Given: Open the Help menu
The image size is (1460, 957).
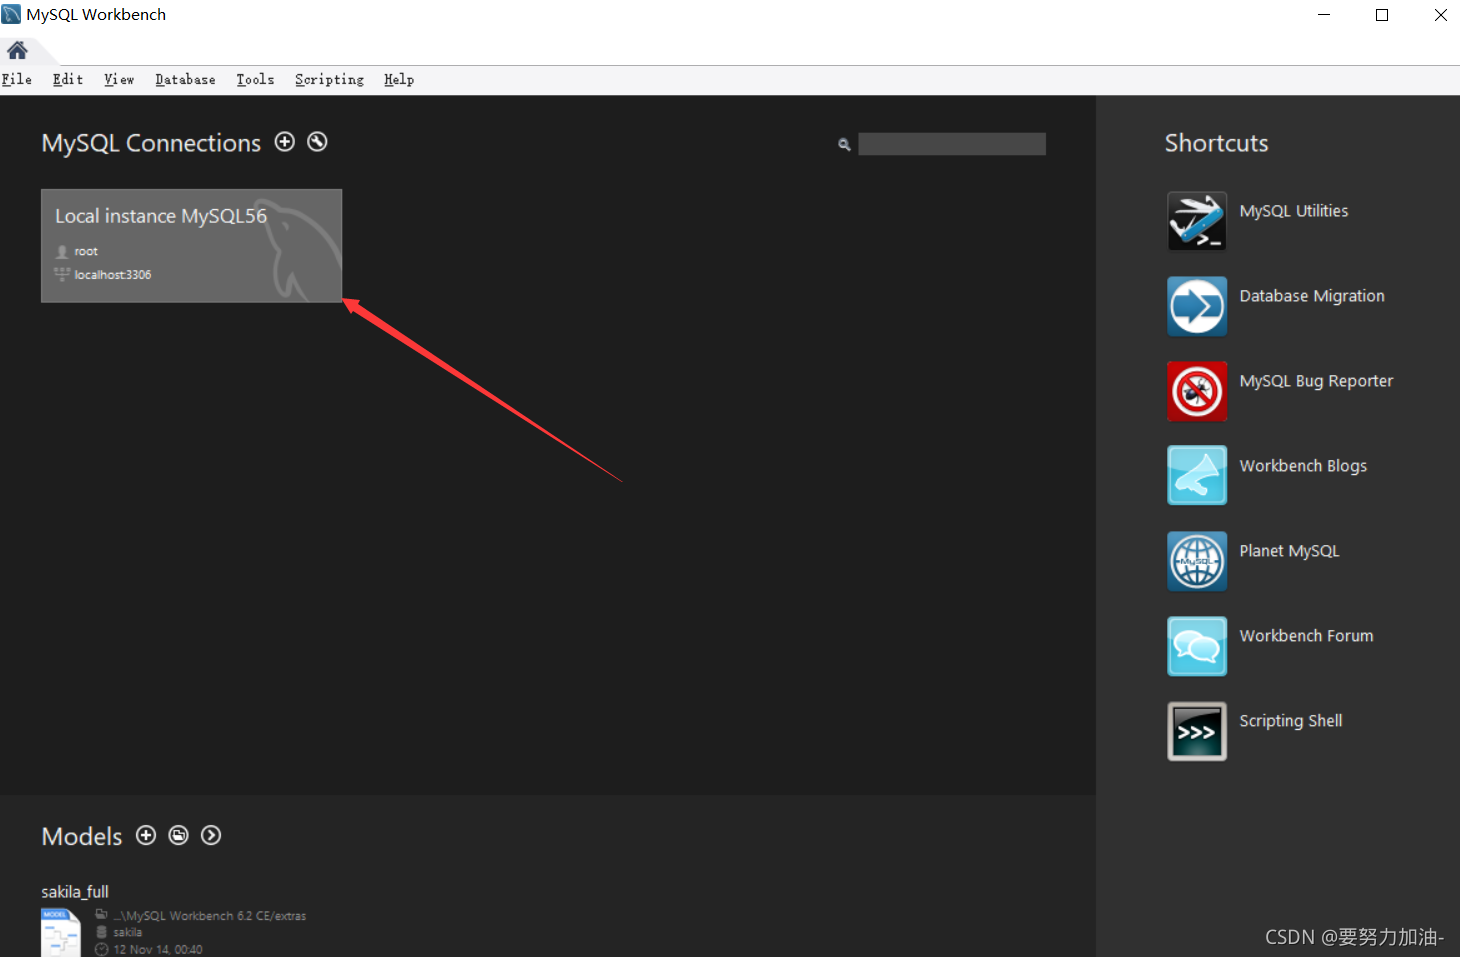Looking at the screenshot, I should (399, 80).
